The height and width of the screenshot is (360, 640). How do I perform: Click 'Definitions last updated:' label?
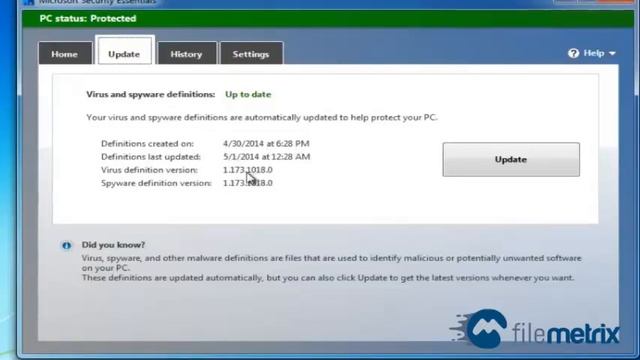coord(151,157)
